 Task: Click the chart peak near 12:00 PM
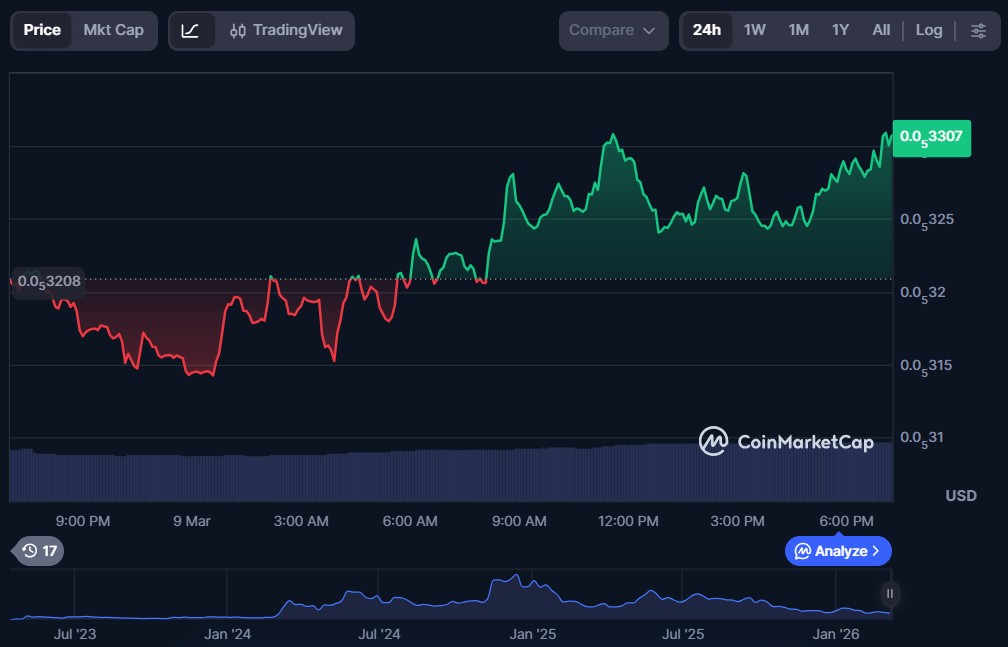[x=612, y=136]
